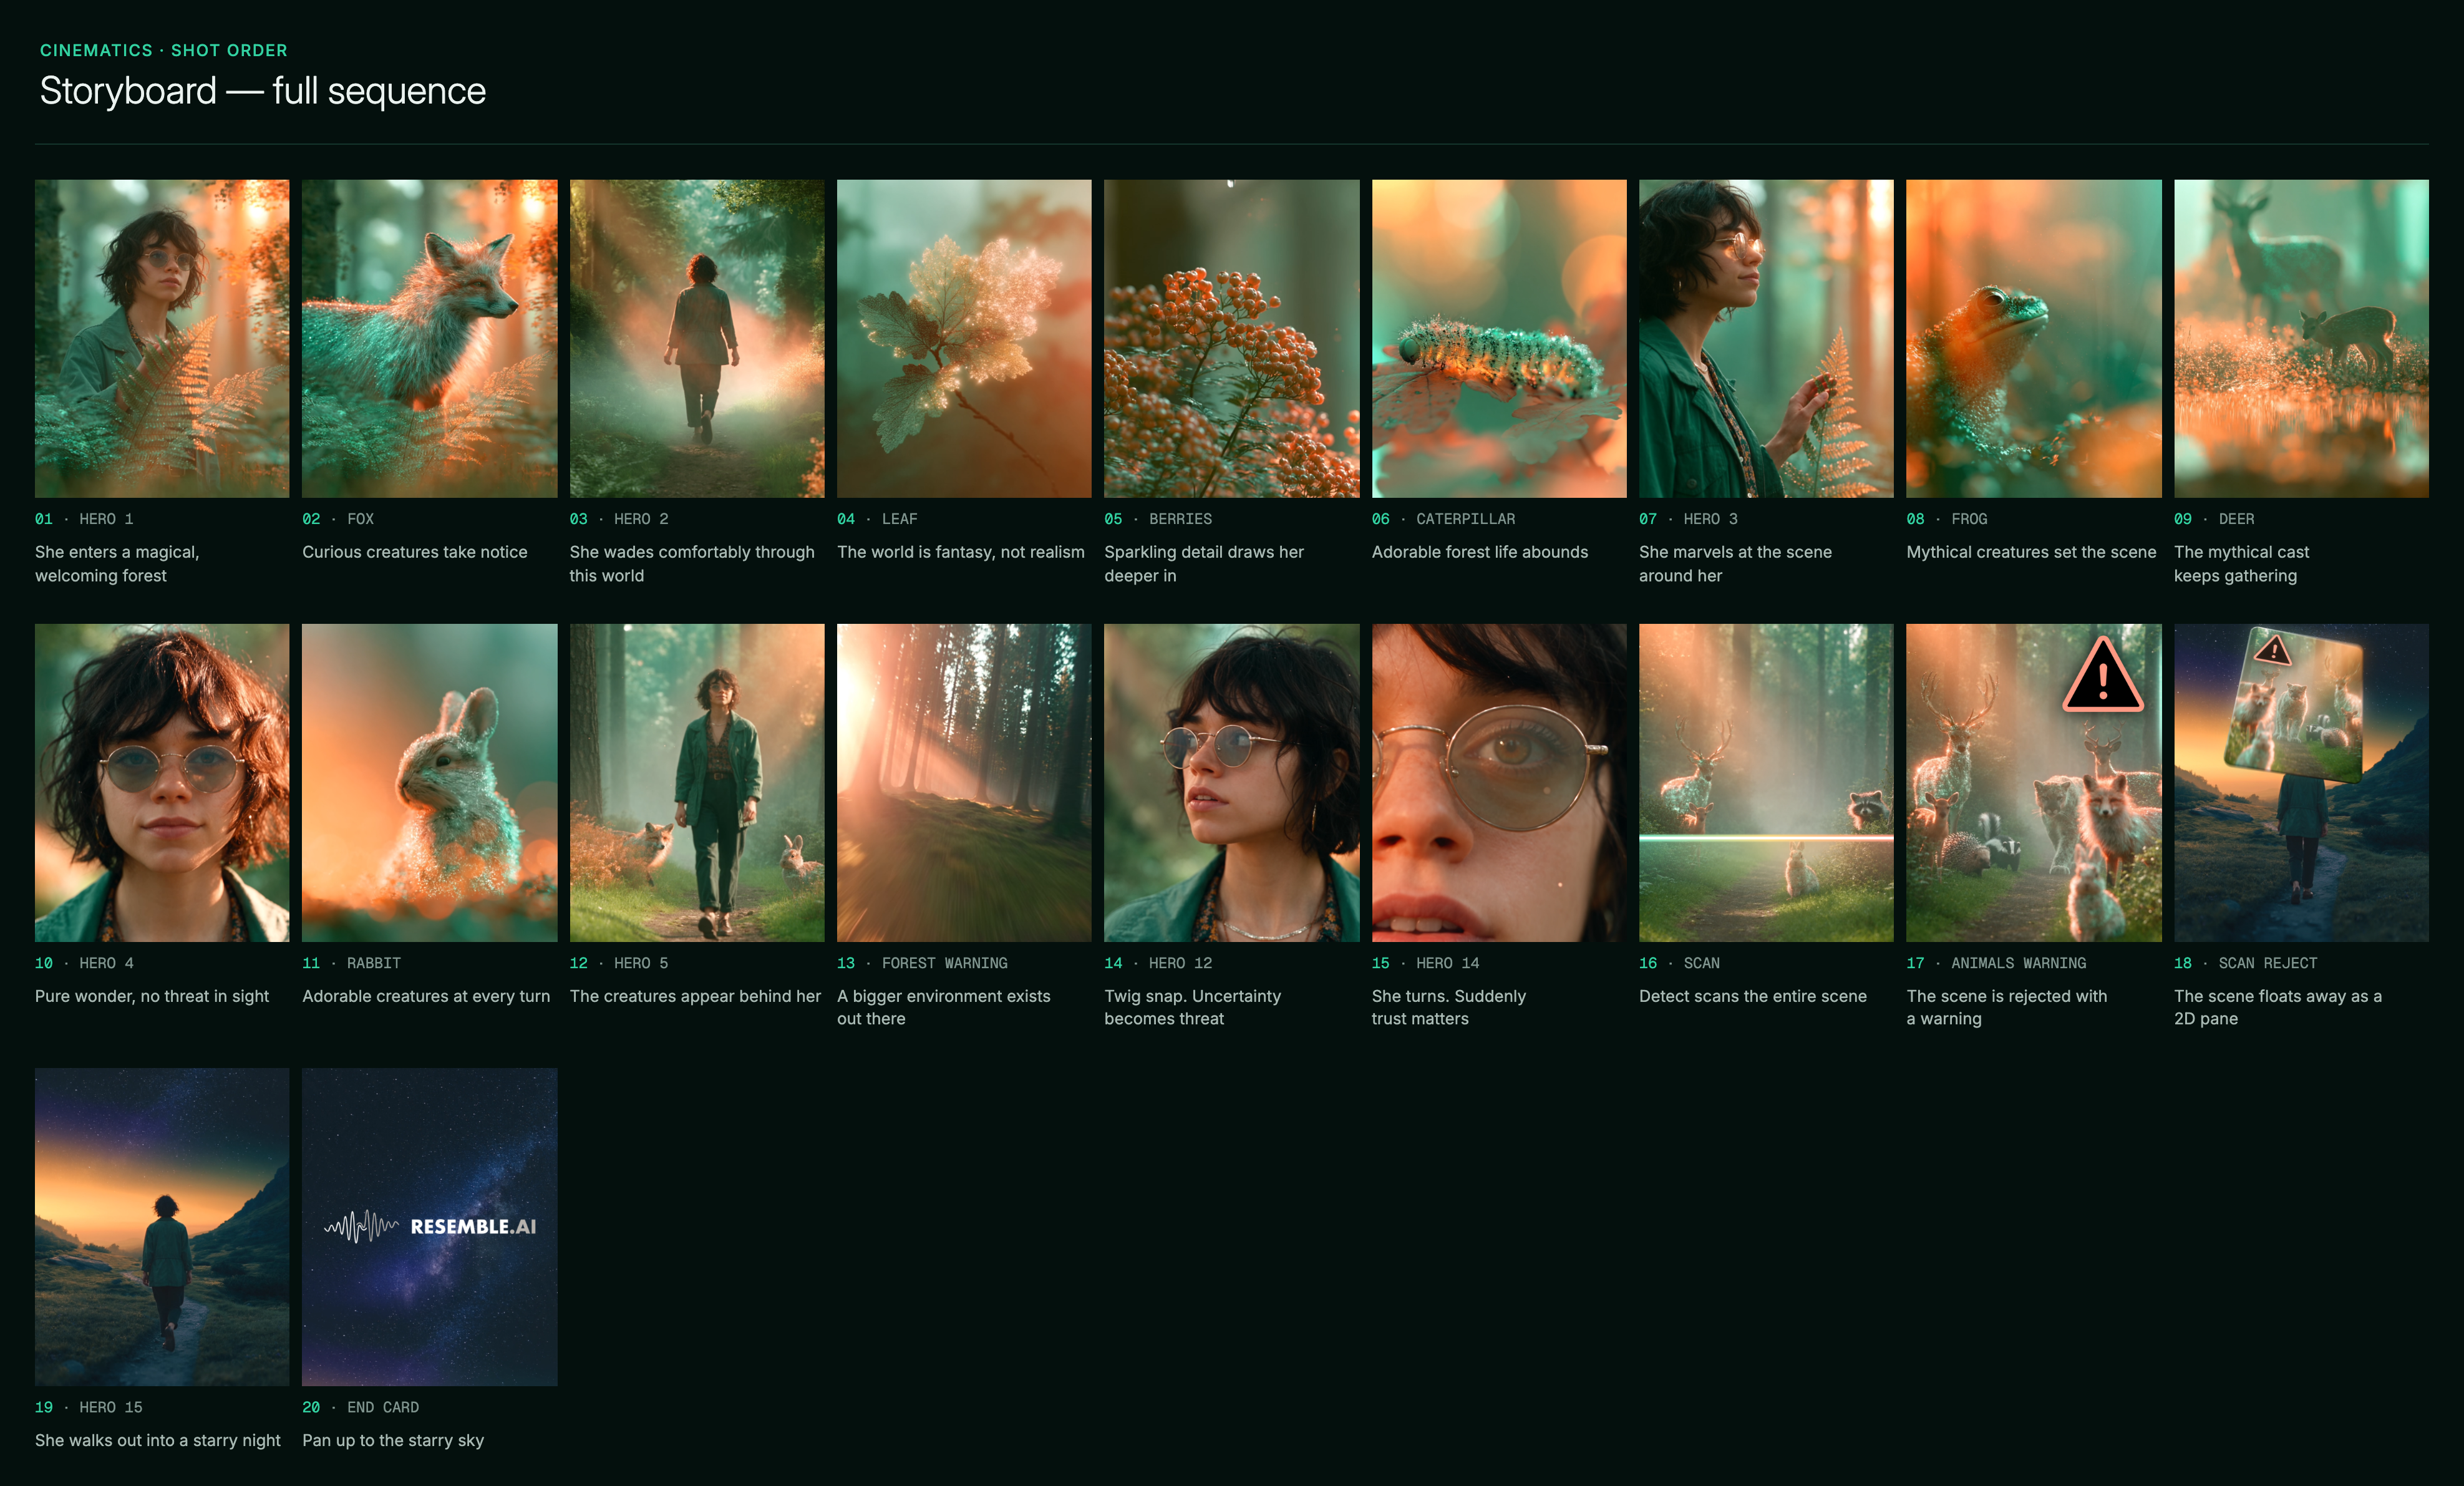Select the 08 Frog shot image

pyautogui.click(x=2034, y=338)
